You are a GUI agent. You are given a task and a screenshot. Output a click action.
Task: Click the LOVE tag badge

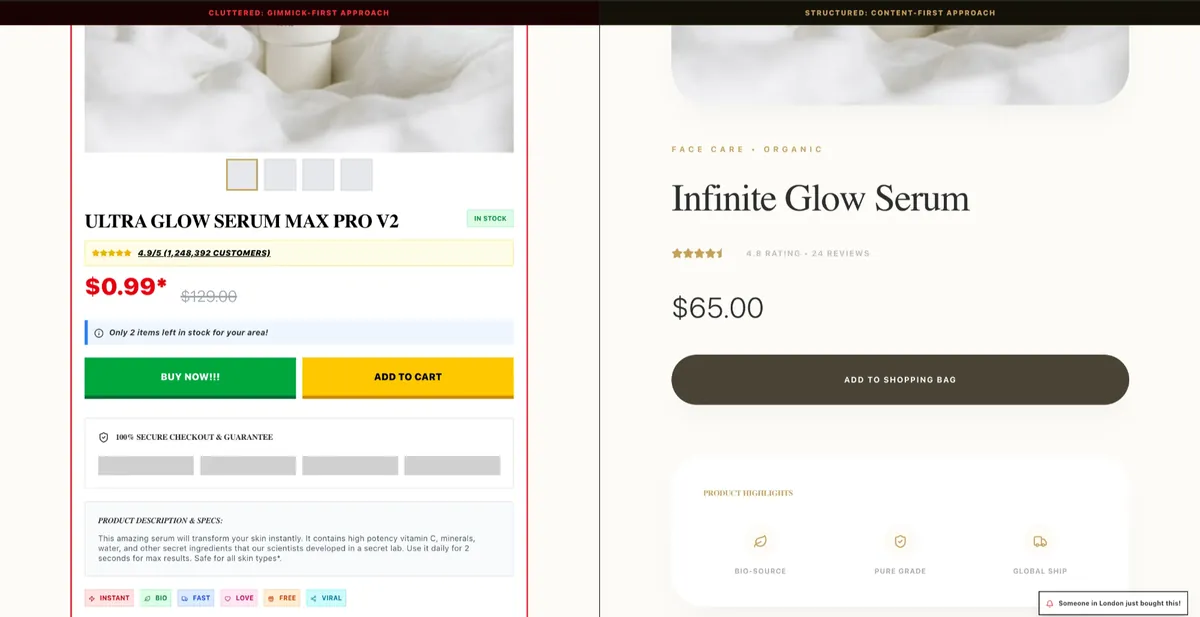(x=239, y=598)
